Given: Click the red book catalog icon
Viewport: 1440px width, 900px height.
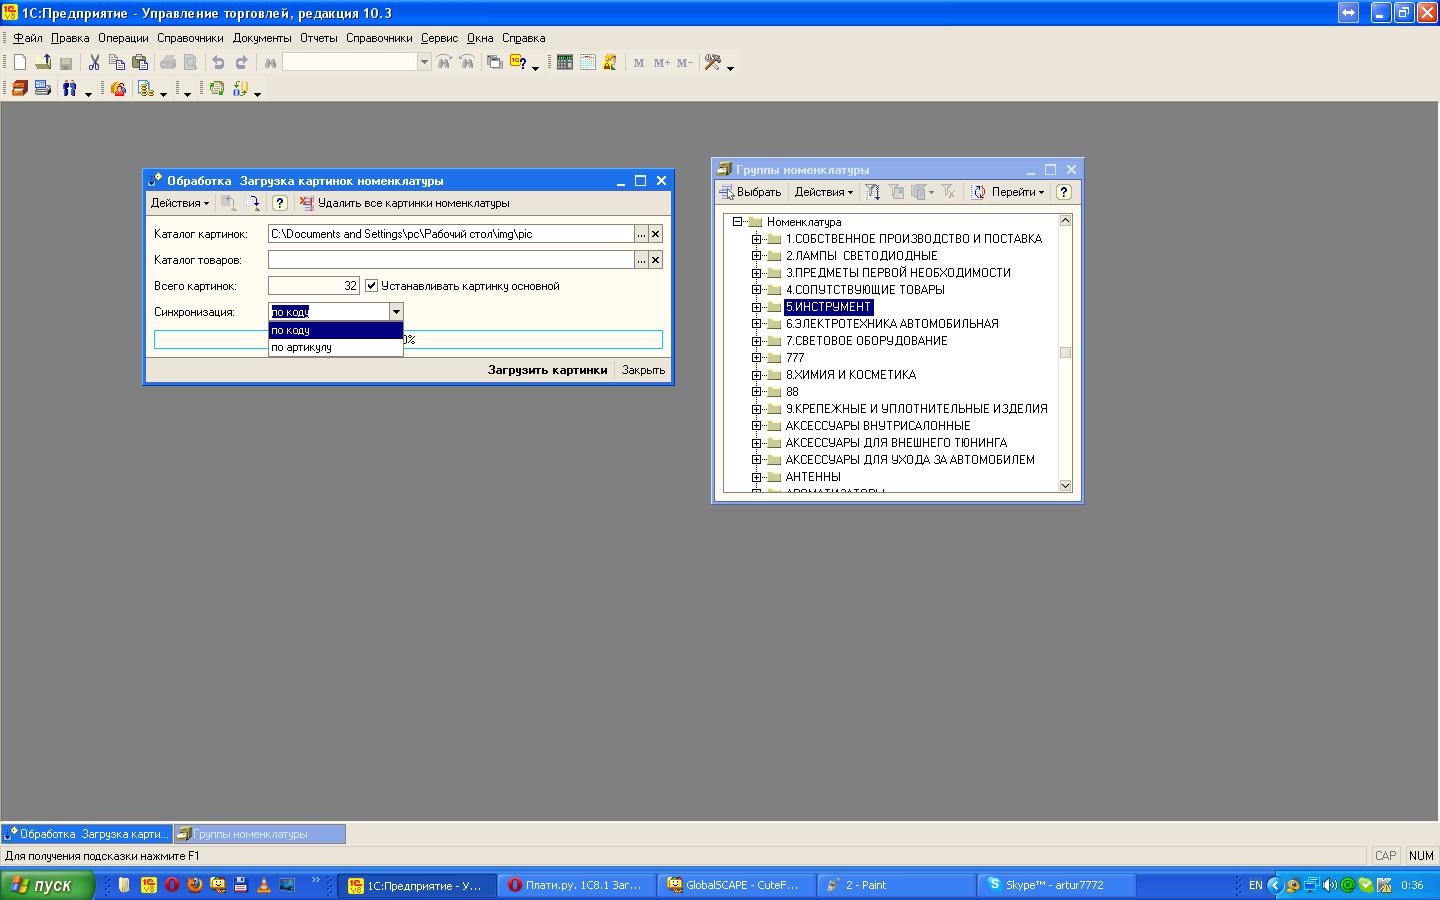Looking at the screenshot, I should (19, 89).
